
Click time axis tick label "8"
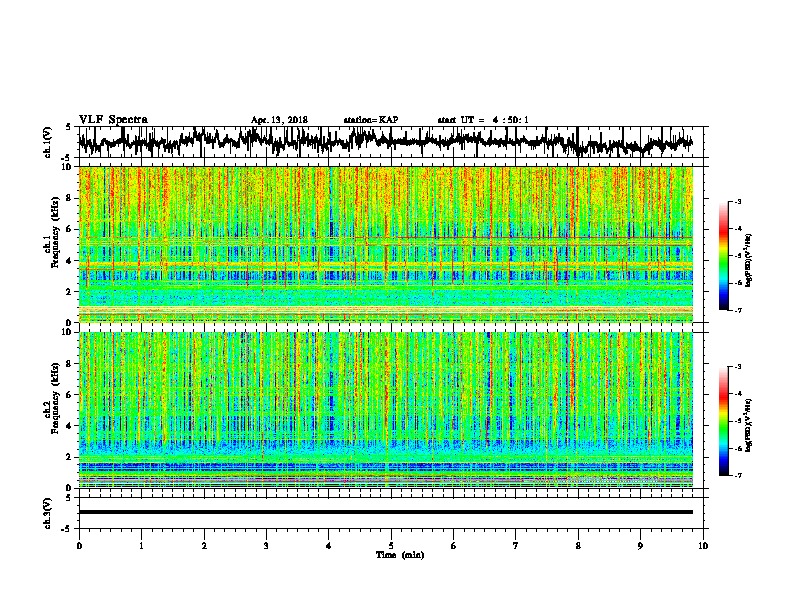pos(578,546)
